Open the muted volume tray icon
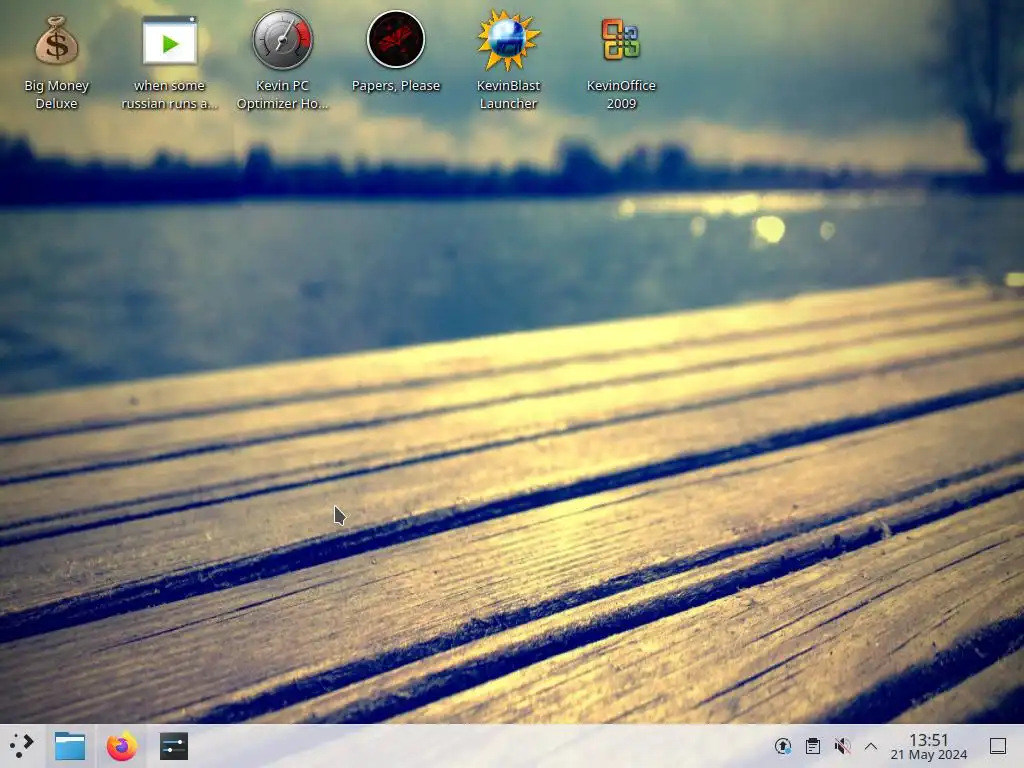This screenshot has width=1024, height=768. click(x=842, y=746)
